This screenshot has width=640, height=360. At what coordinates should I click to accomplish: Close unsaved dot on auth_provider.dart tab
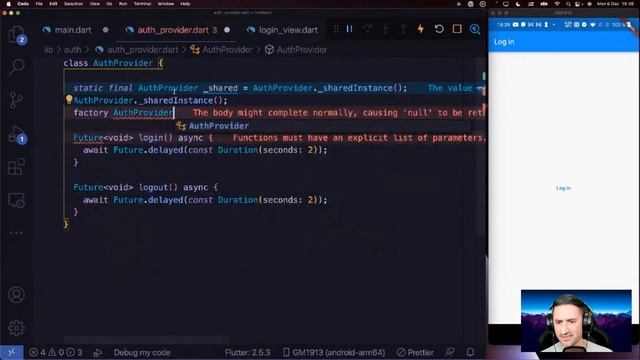point(227,30)
